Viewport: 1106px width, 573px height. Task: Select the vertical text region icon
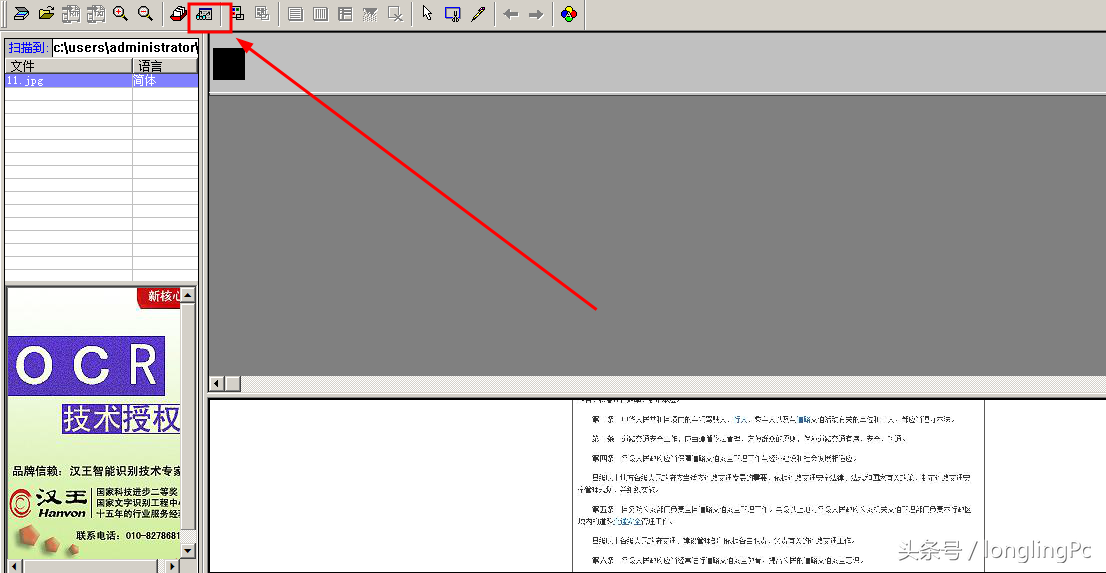tap(321, 13)
